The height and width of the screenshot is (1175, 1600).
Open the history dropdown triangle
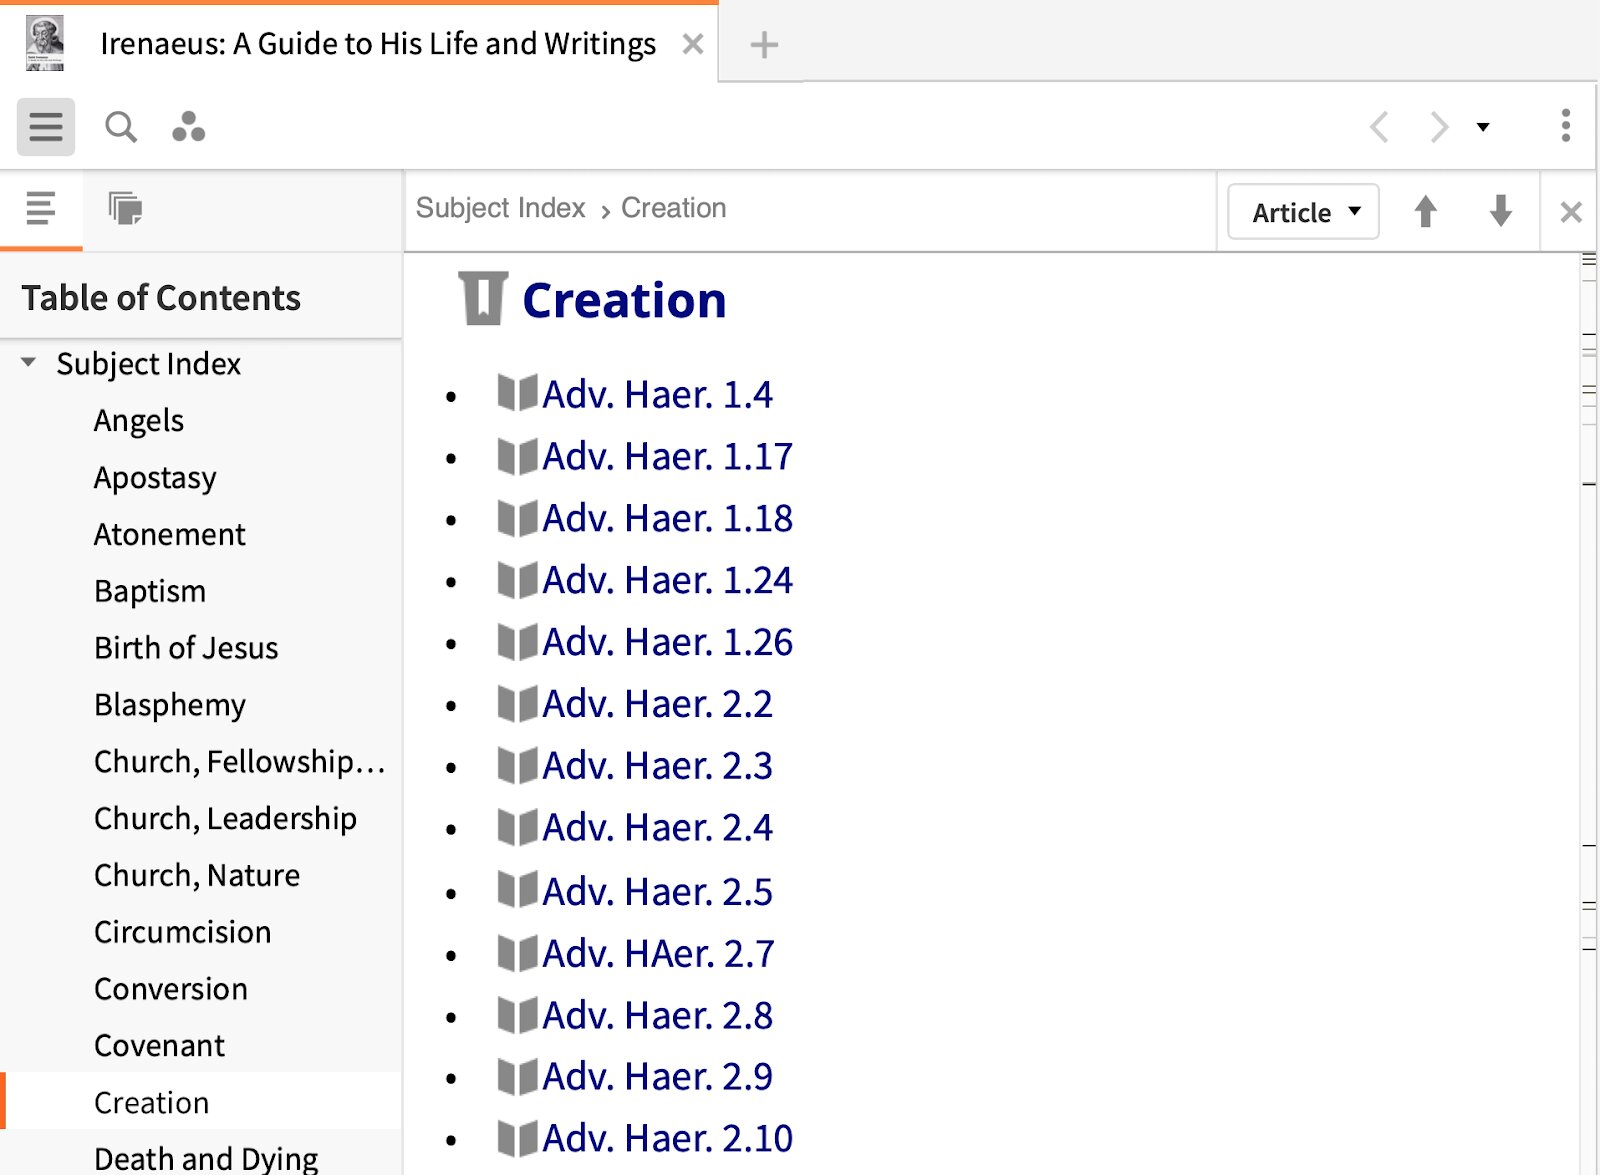pos(1483,127)
